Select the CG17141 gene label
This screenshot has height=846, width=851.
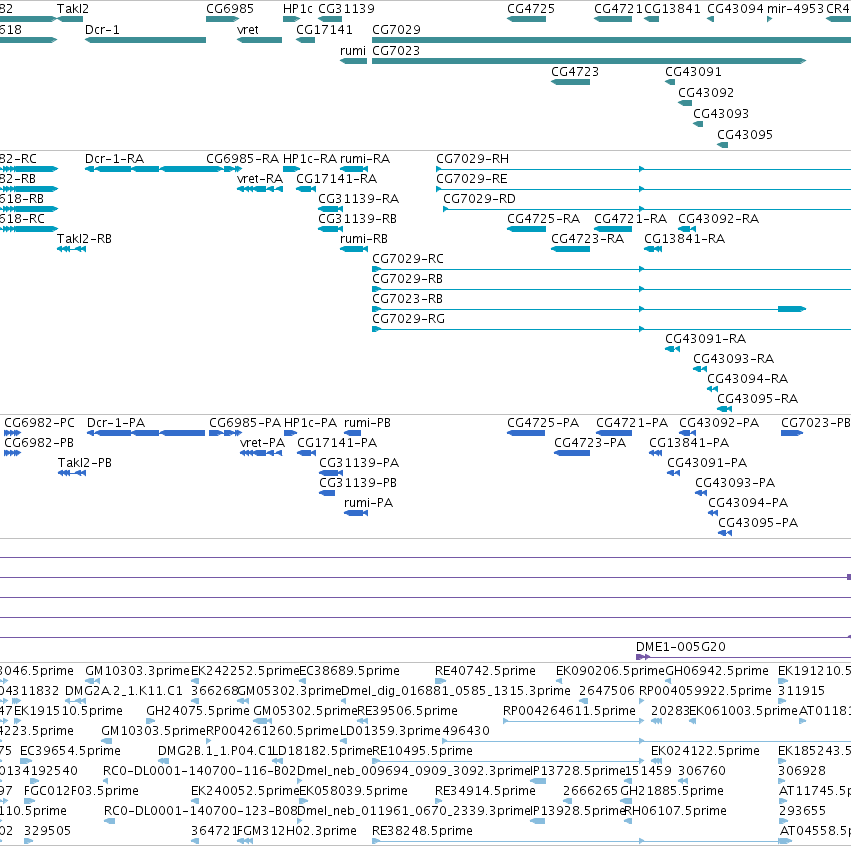tap(324, 30)
